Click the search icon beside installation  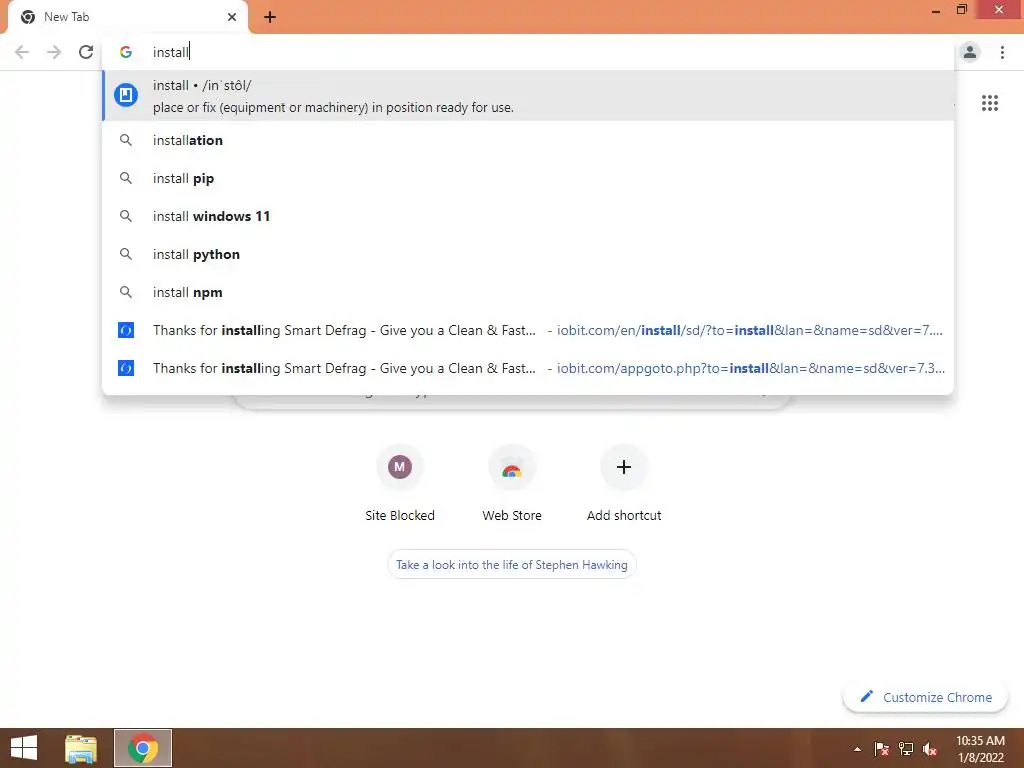[126, 140]
